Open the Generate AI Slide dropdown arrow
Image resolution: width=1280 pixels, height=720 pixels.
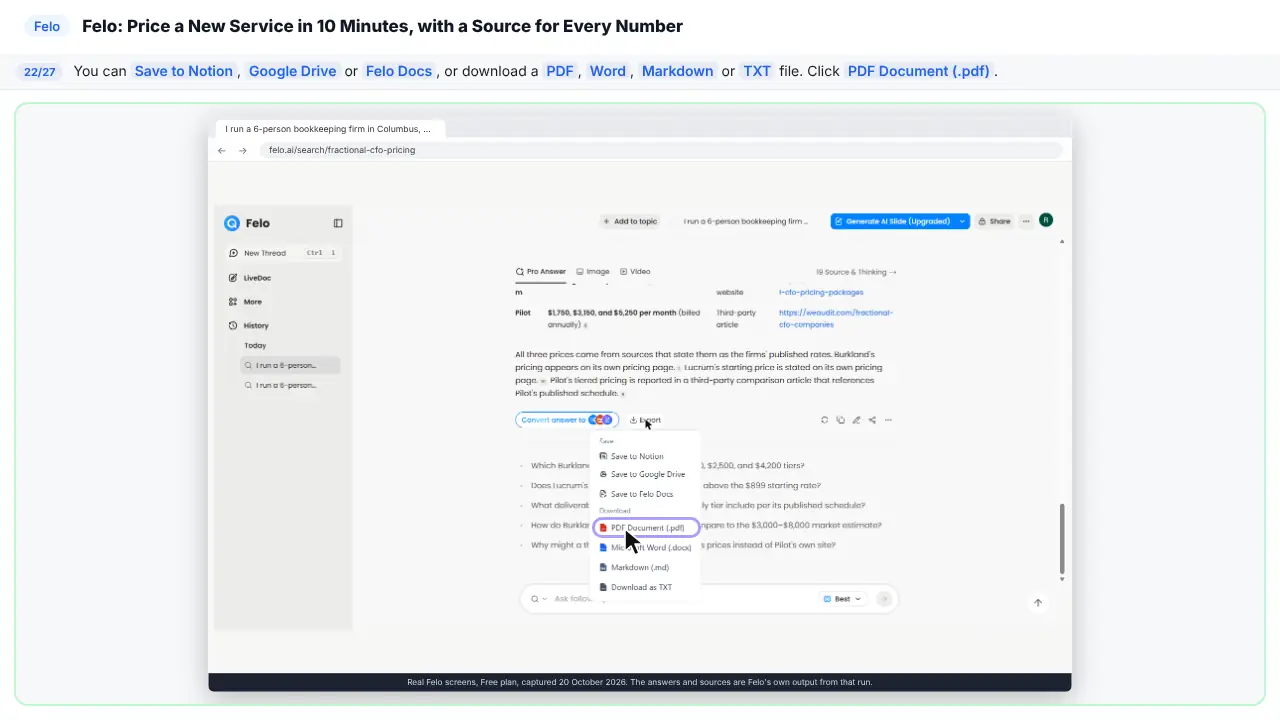point(962,221)
